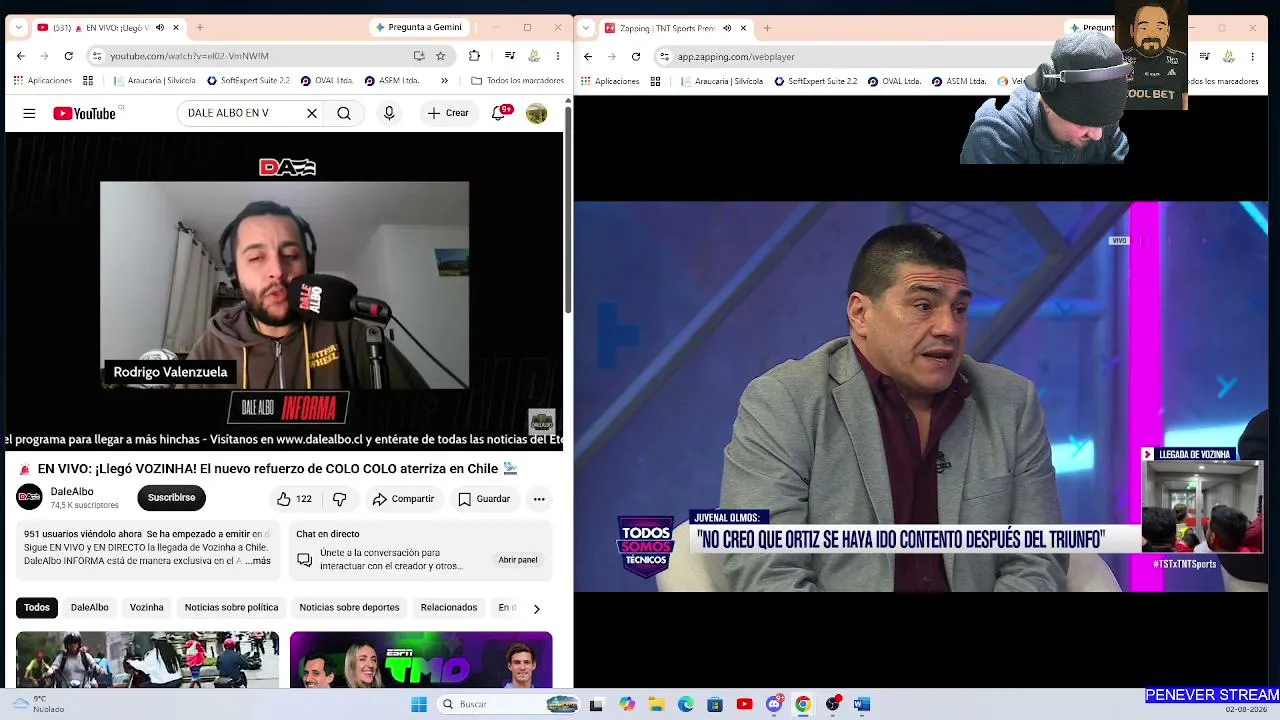Open Microsoft Edge from the taskbar

[686, 704]
